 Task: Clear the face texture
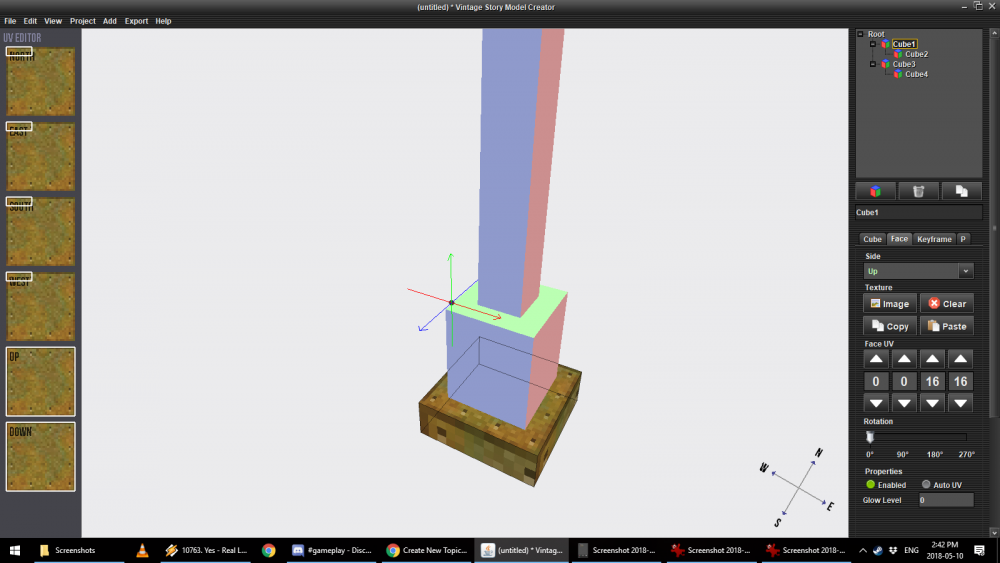tap(946, 303)
